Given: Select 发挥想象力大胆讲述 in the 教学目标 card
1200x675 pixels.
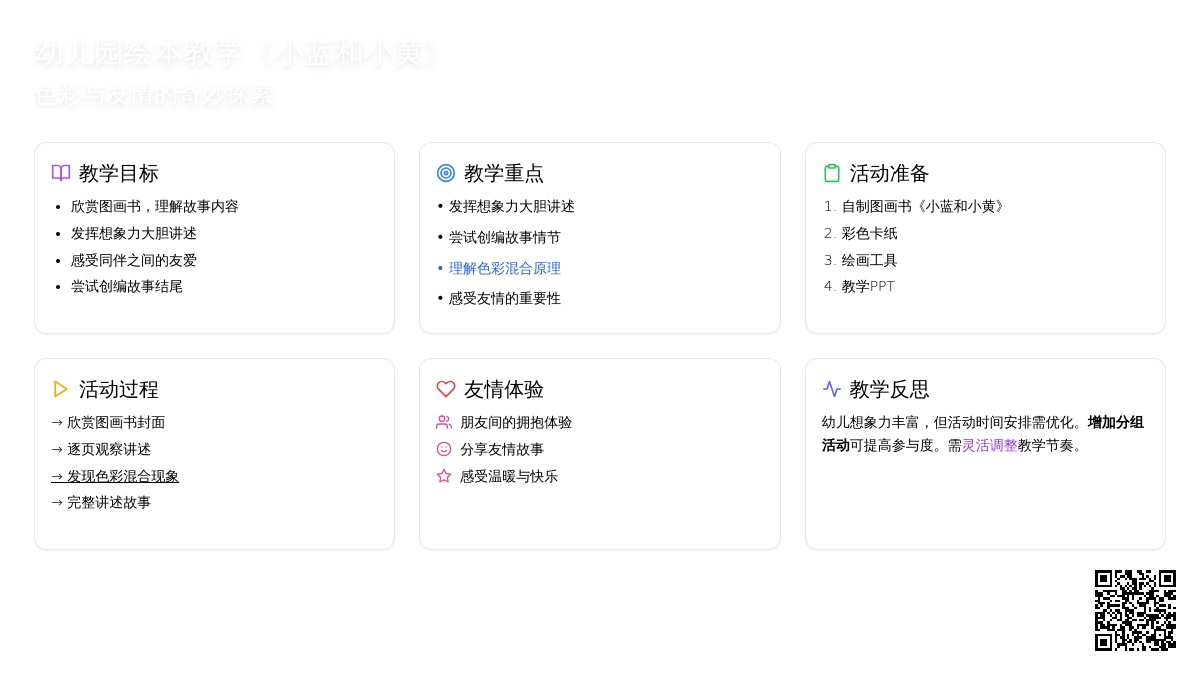Looking at the screenshot, I should (x=134, y=233).
